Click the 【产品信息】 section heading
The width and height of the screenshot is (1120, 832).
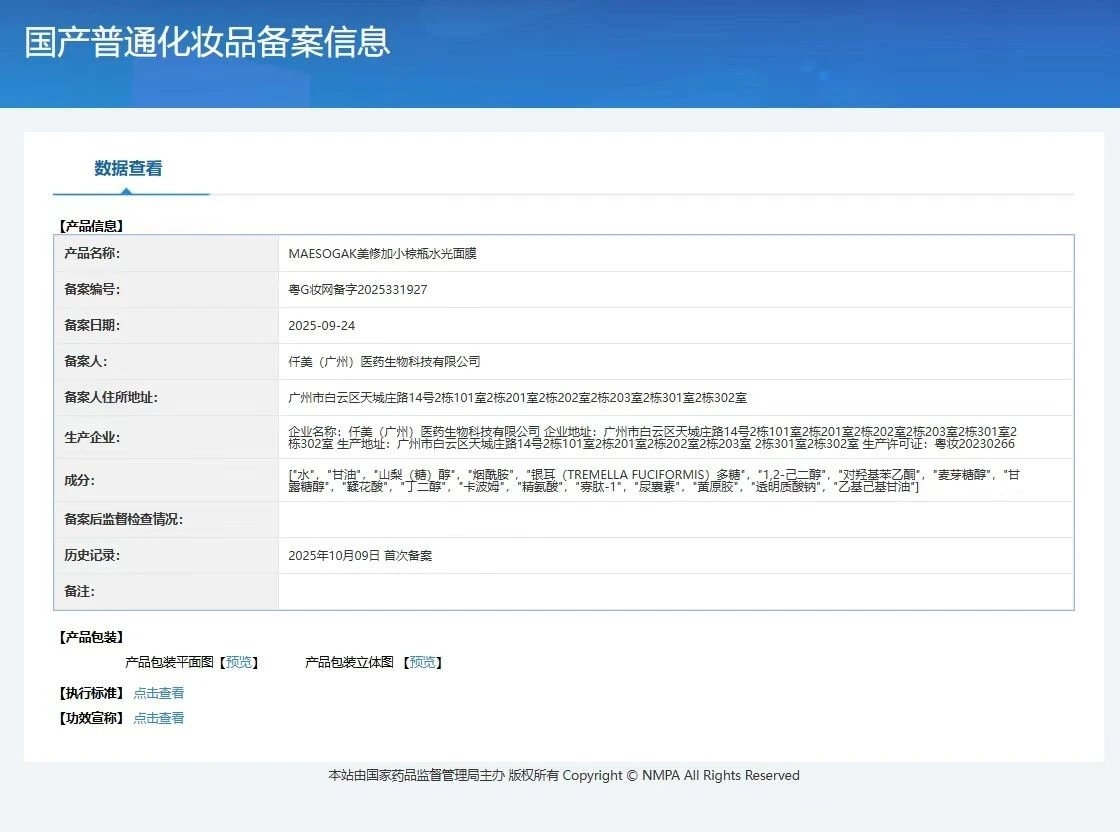click(91, 226)
